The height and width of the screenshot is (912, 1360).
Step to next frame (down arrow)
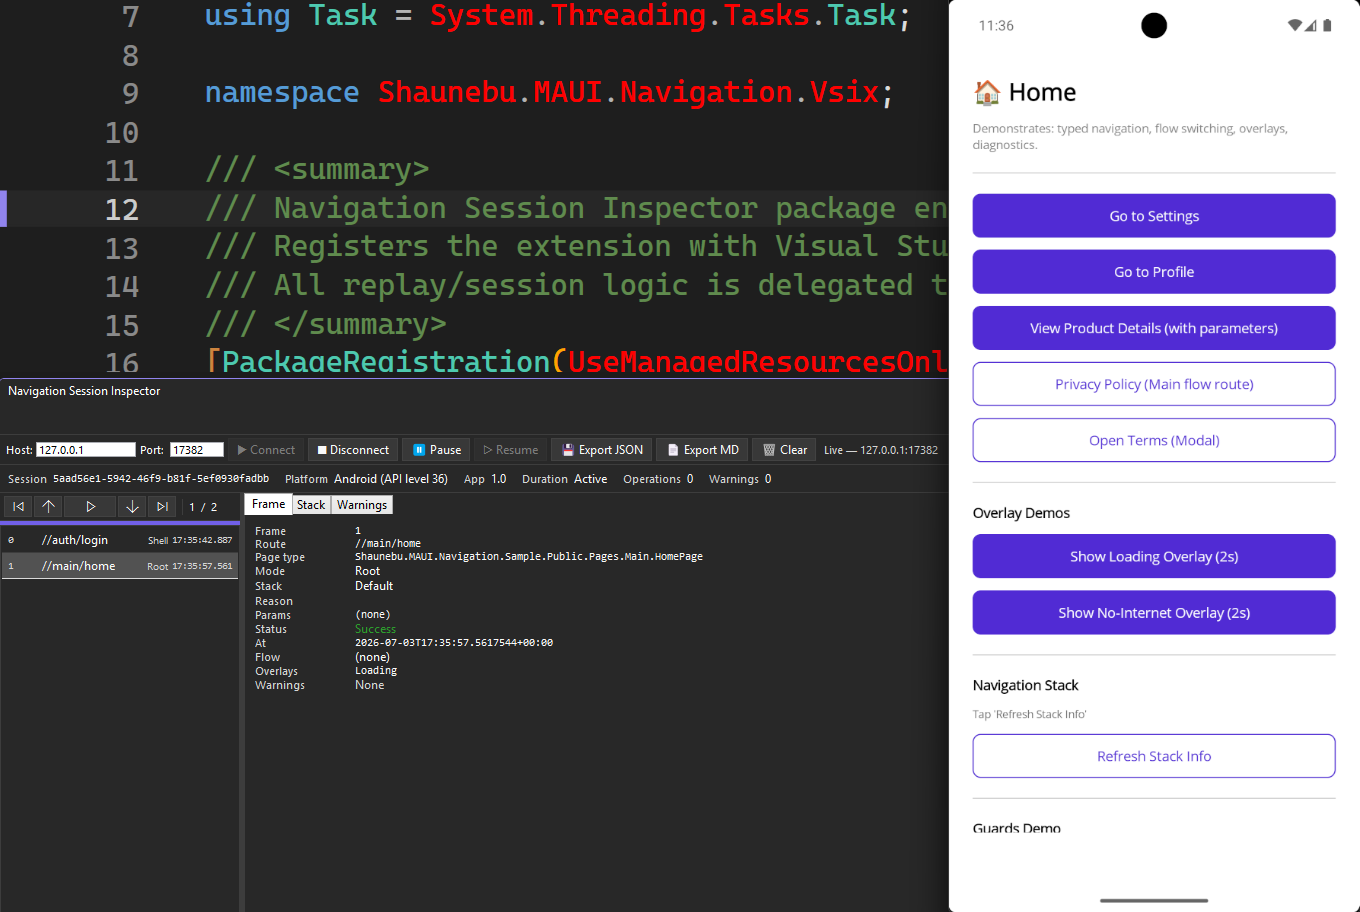(132, 507)
